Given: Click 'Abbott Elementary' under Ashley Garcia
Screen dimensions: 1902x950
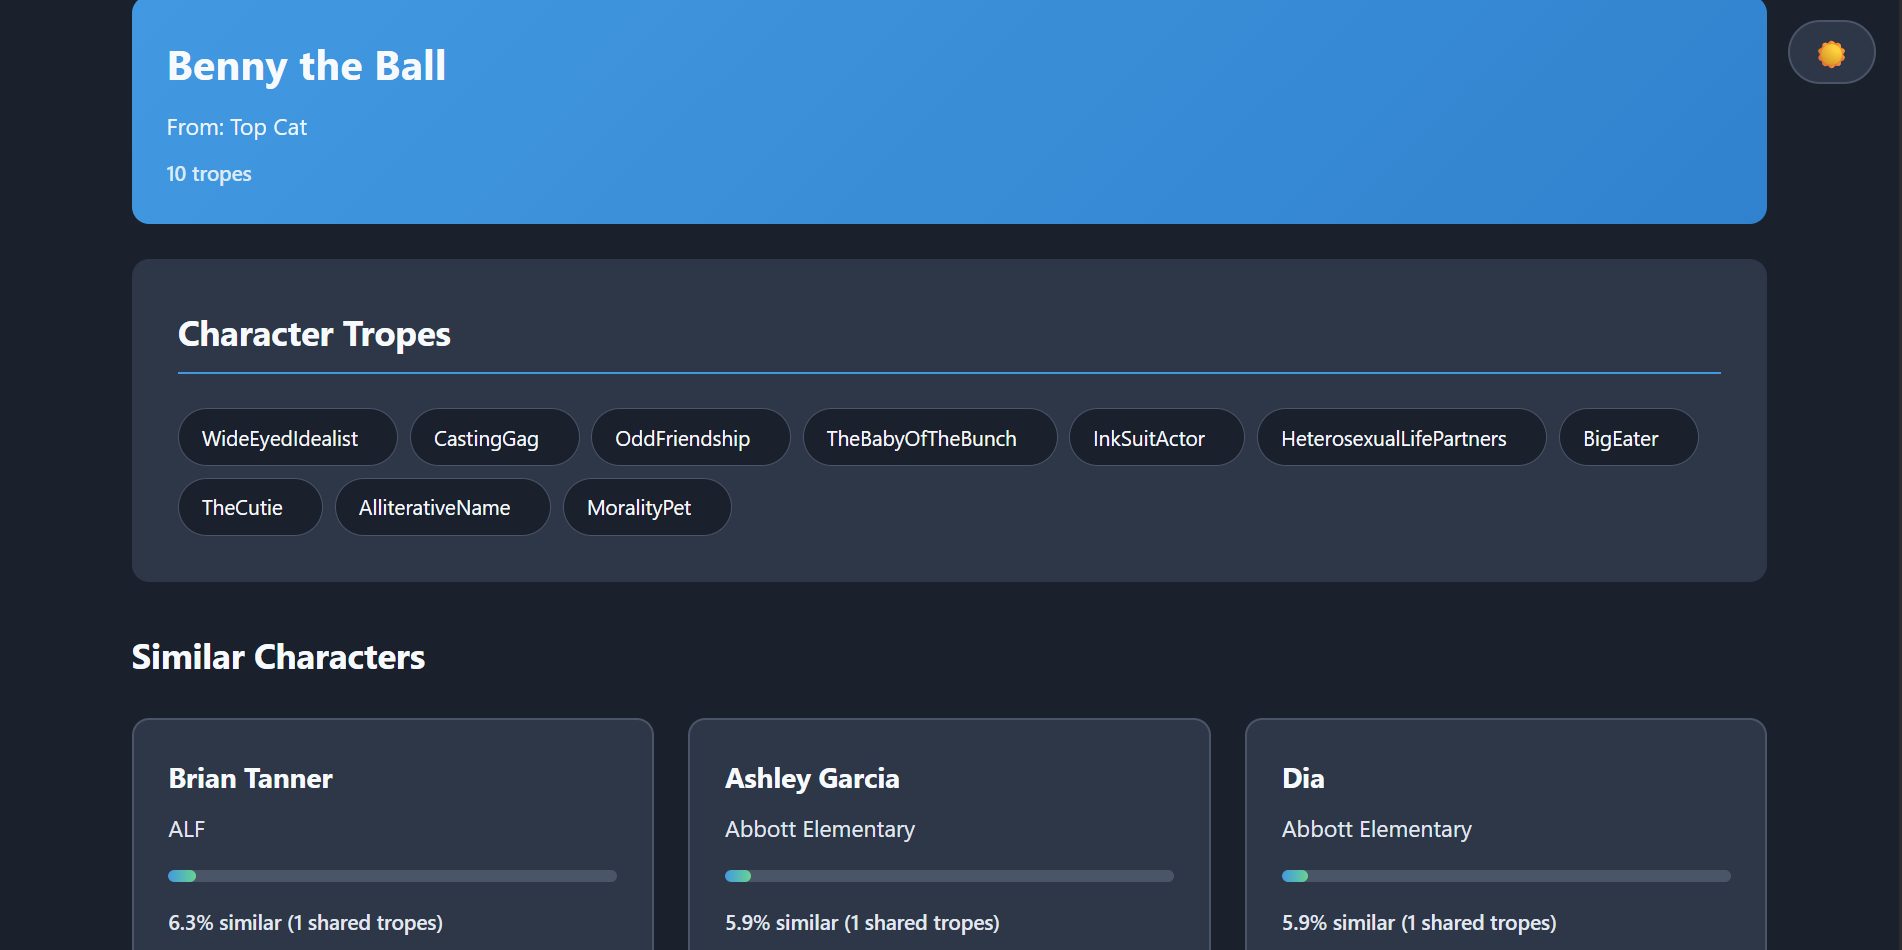Looking at the screenshot, I should pos(820,829).
